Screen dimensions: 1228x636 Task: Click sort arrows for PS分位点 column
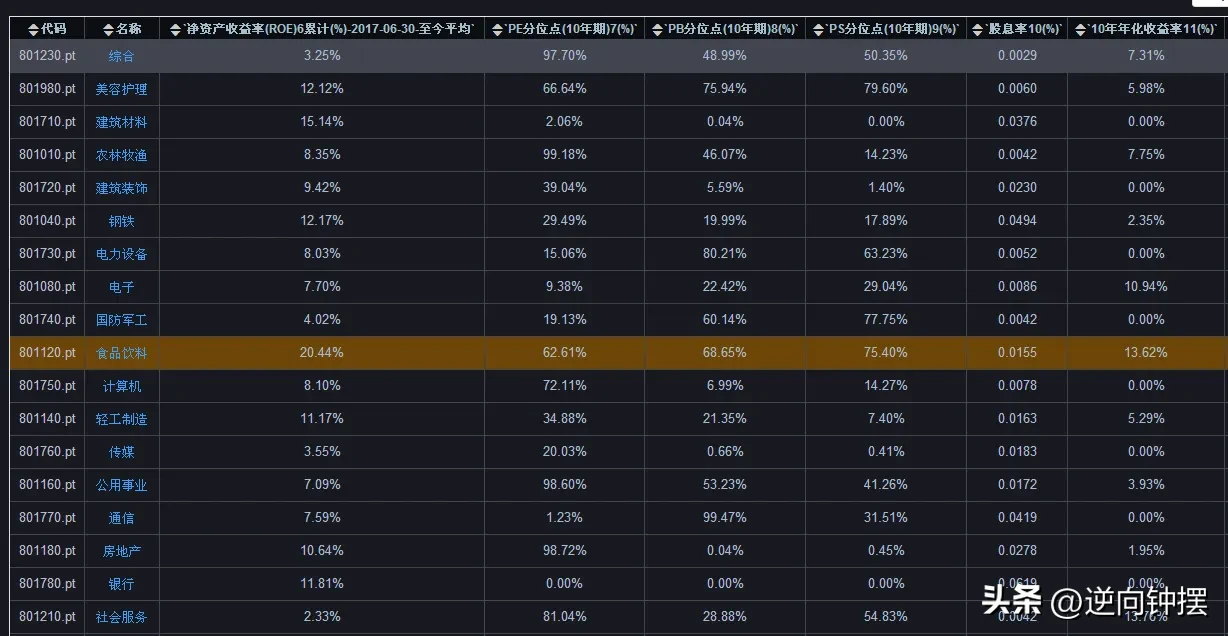(x=819, y=30)
